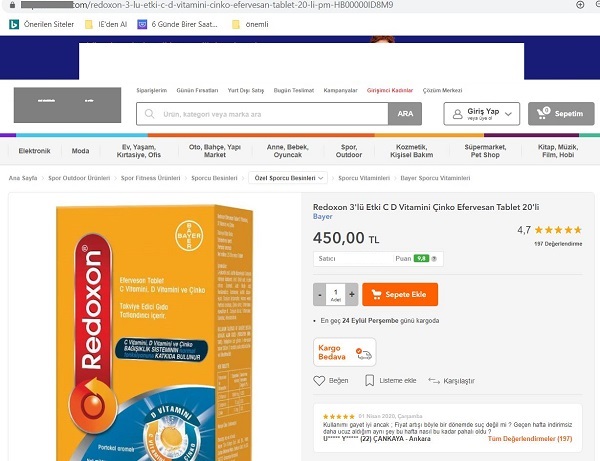Click the ARA search button
The width and height of the screenshot is (600, 461).
point(405,114)
